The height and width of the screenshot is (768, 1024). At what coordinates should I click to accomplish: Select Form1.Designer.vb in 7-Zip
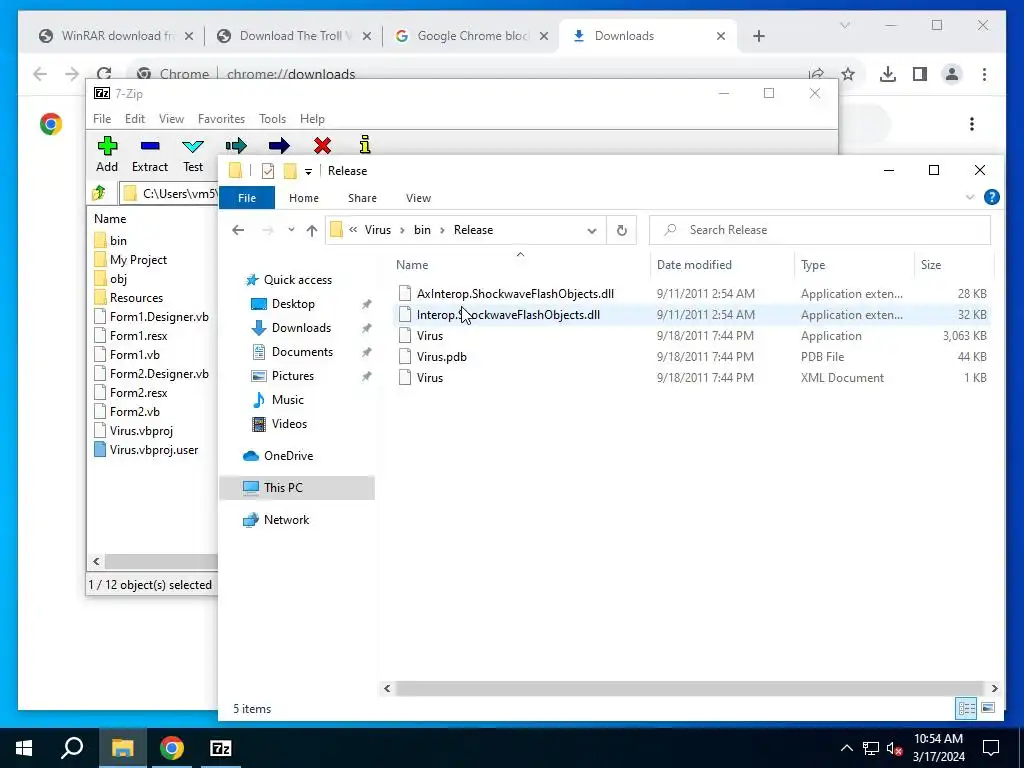(x=152, y=317)
